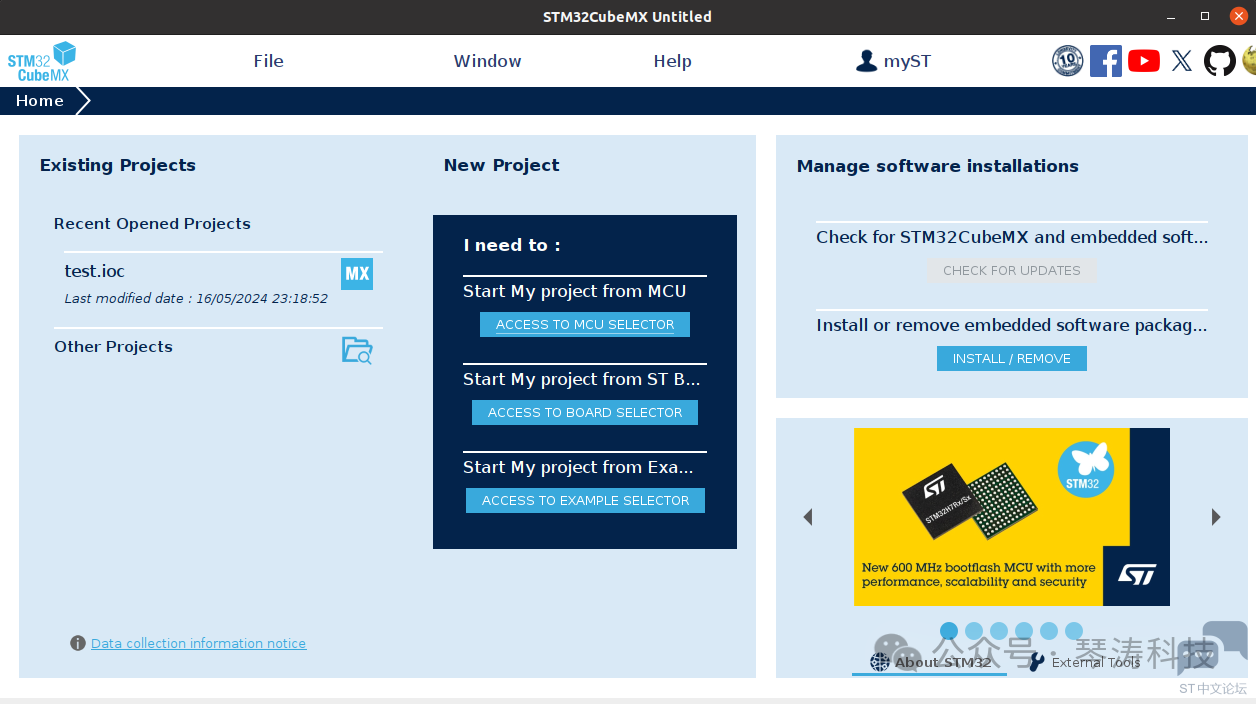Click the Last modified date line of test.ioc
This screenshot has height=704, width=1256.
(196, 298)
